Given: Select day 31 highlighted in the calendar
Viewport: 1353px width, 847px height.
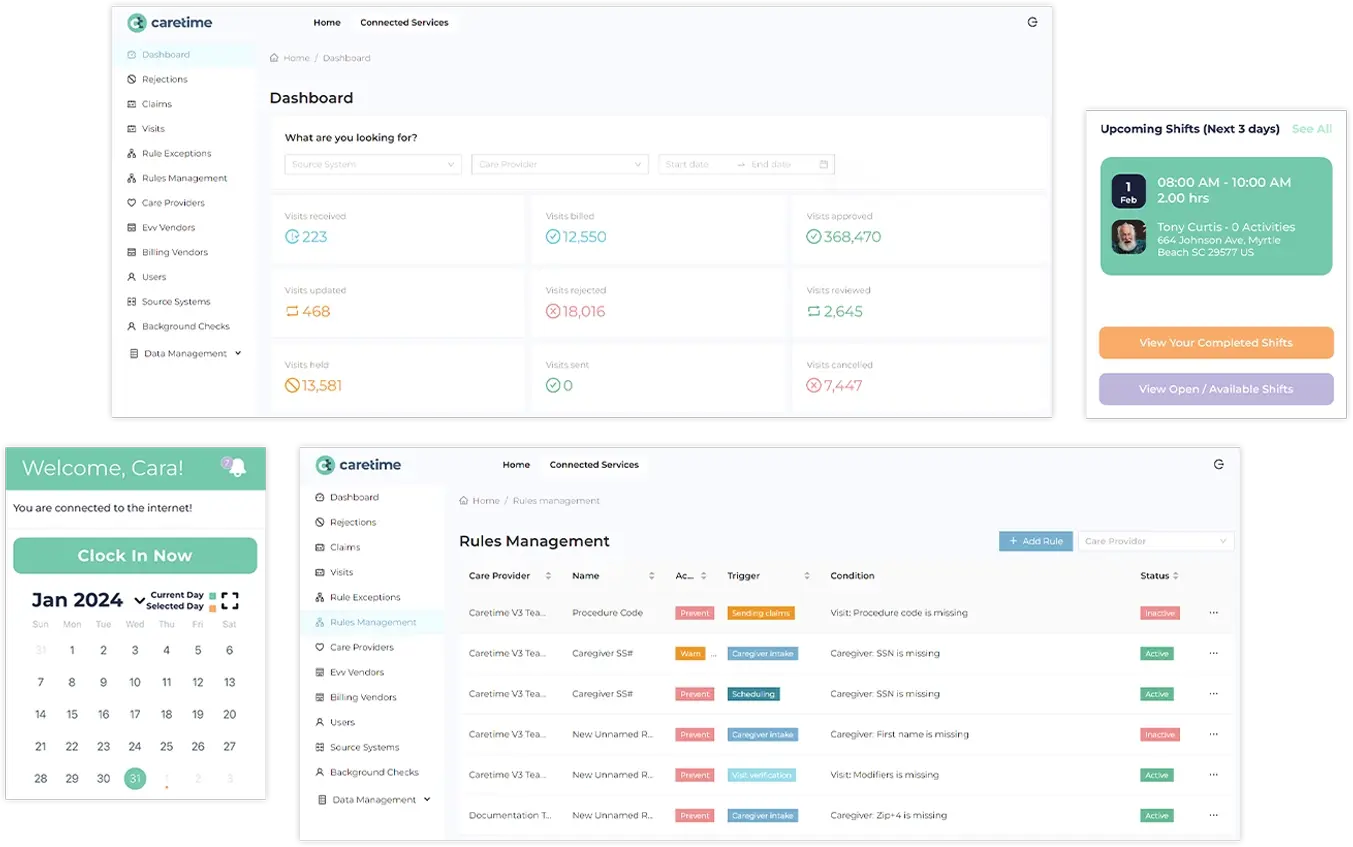Looking at the screenshot, I should [135, 778].
